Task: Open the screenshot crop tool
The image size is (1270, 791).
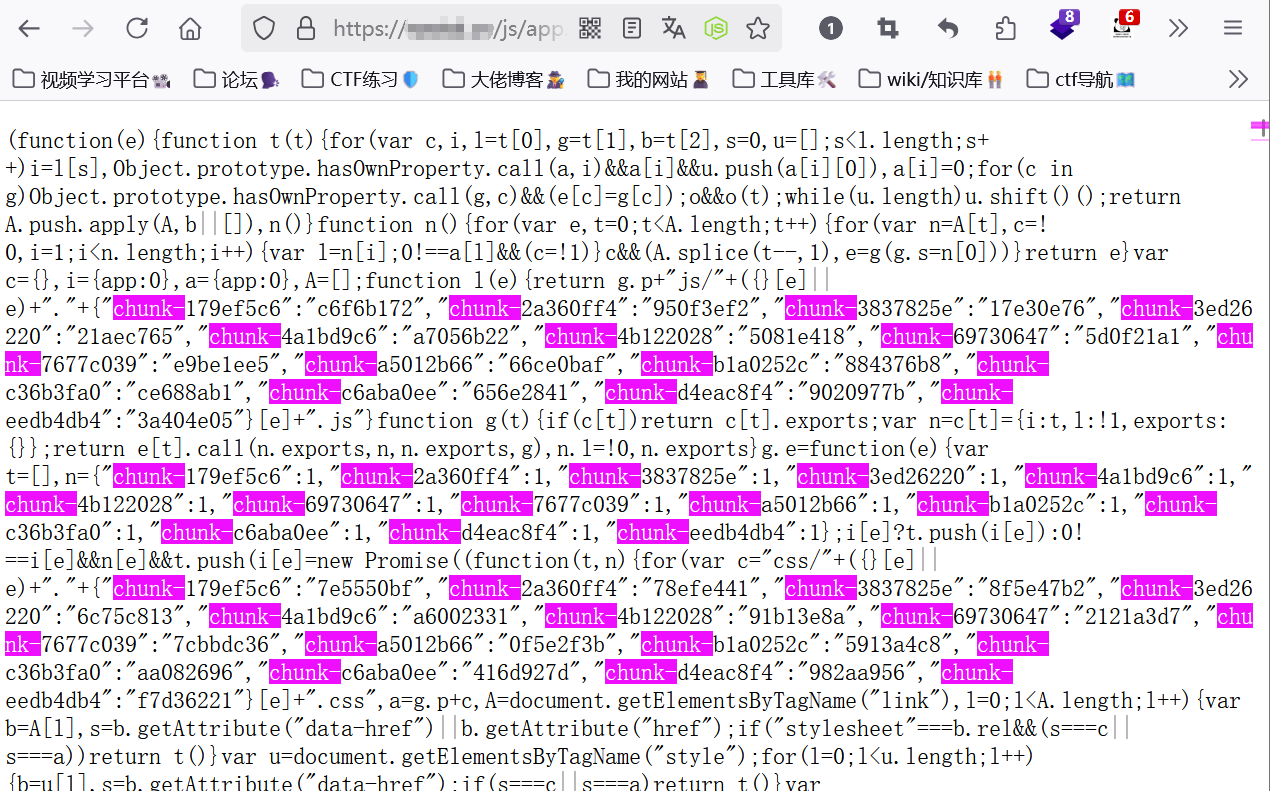Action: (888, 28)
